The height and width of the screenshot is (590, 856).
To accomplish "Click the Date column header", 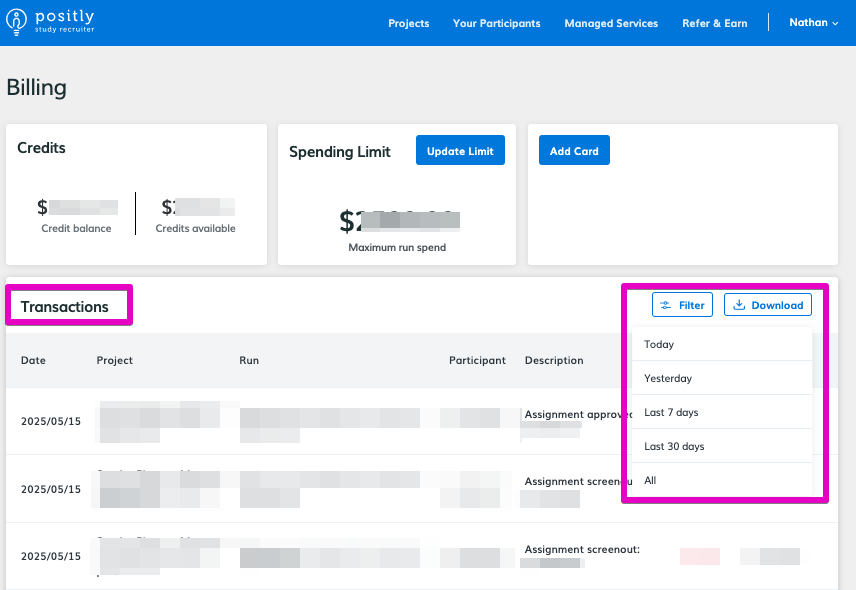I will [x=33, y=360].
